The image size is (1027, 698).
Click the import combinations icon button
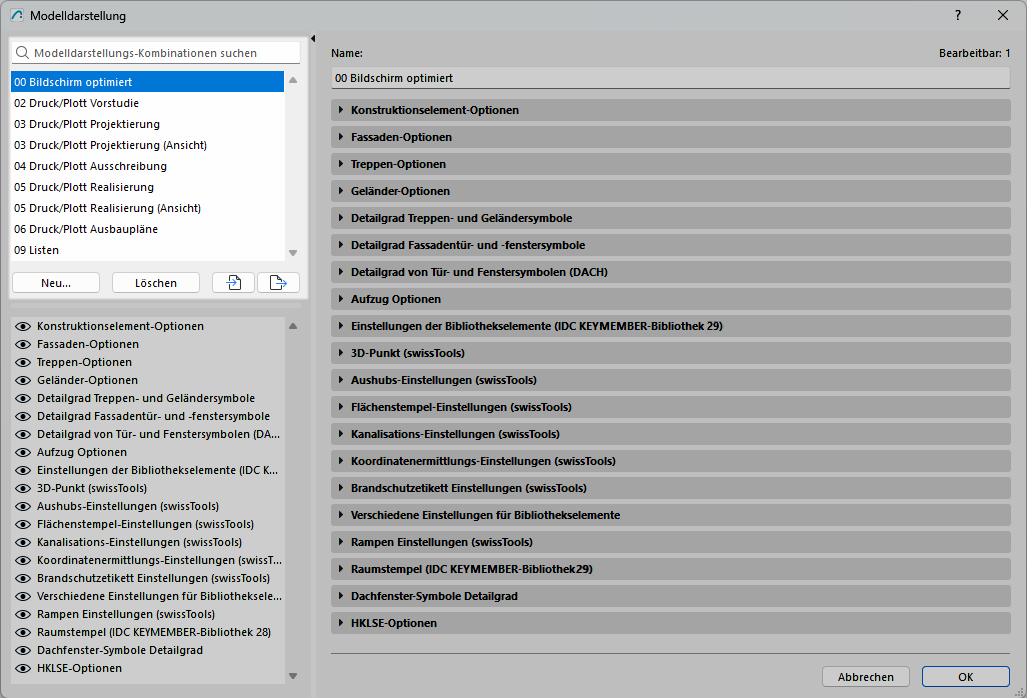point(233,283)
